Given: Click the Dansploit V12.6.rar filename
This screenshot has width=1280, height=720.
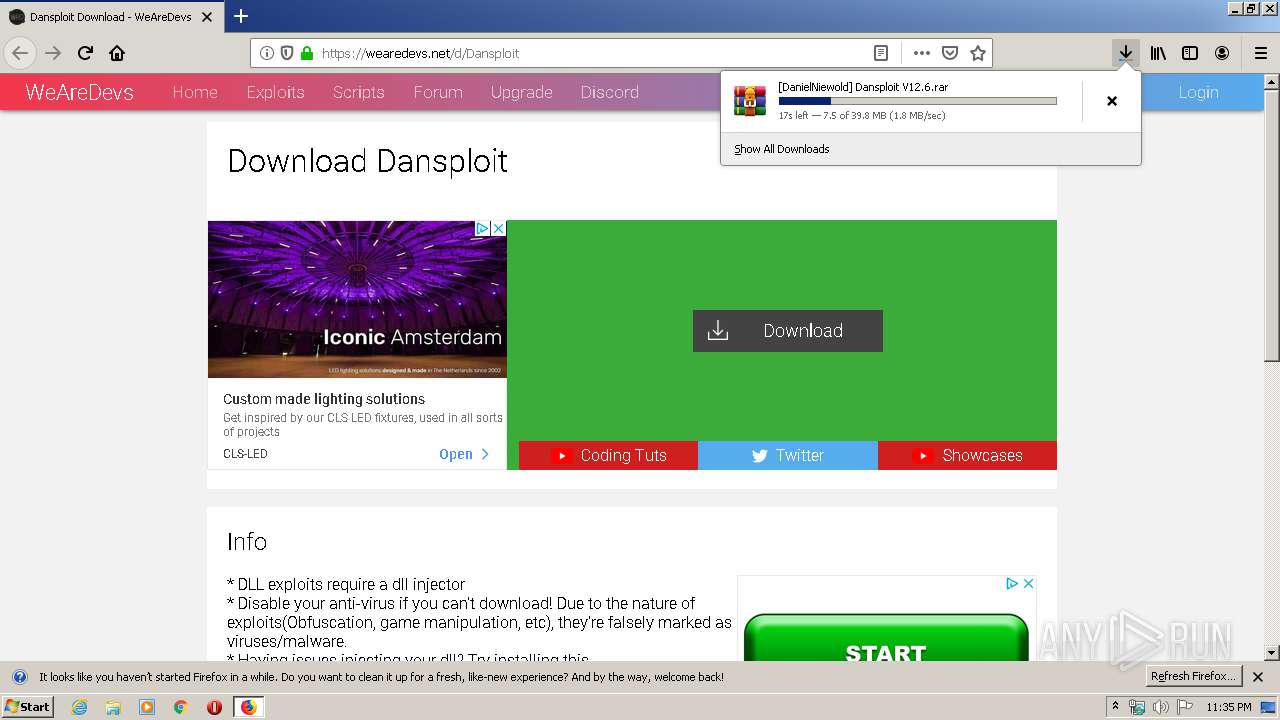Looking at the screenshot, I should click(x=863, y=87).
